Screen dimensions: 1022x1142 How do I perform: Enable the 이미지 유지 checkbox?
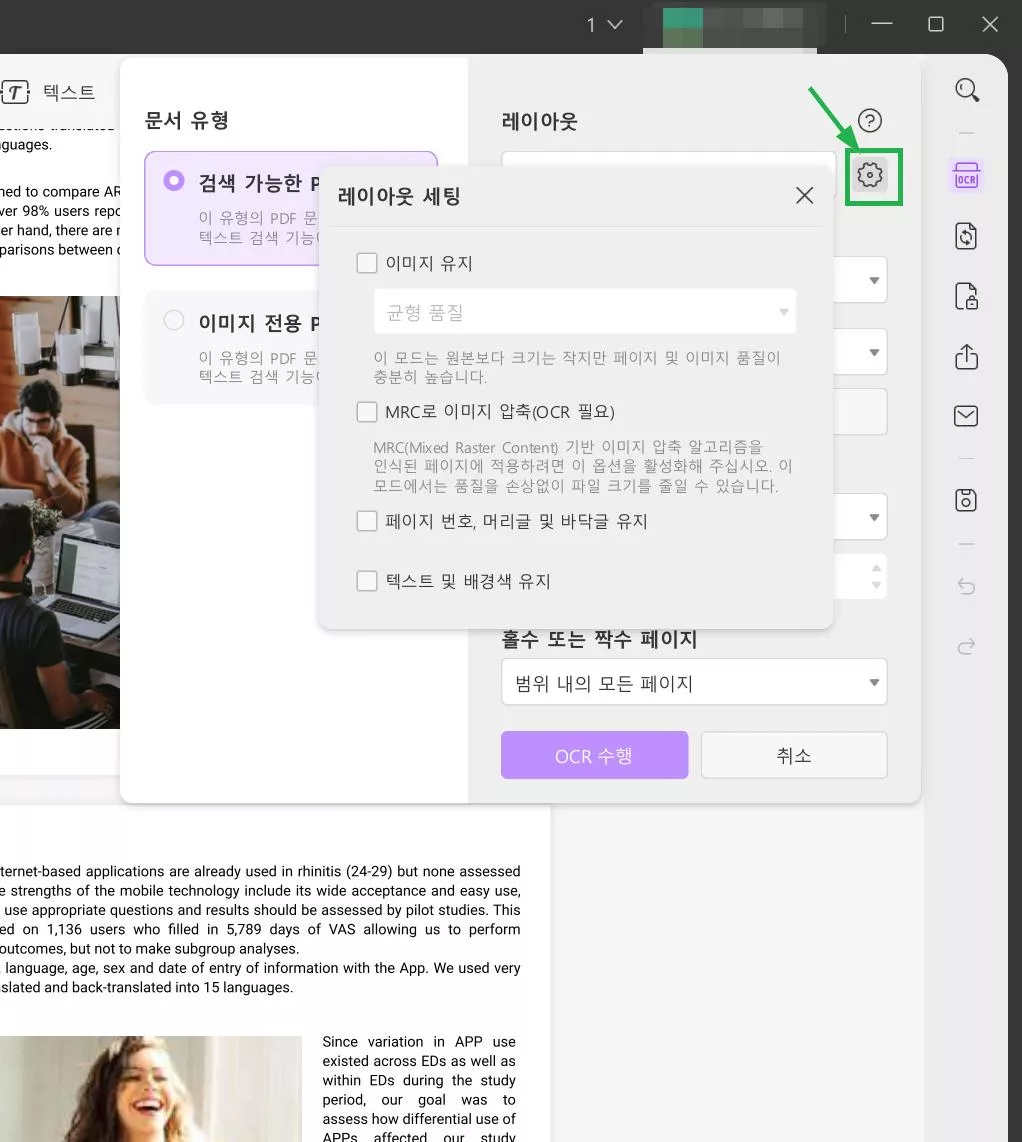pyautogui.click(x=366, y=263)
